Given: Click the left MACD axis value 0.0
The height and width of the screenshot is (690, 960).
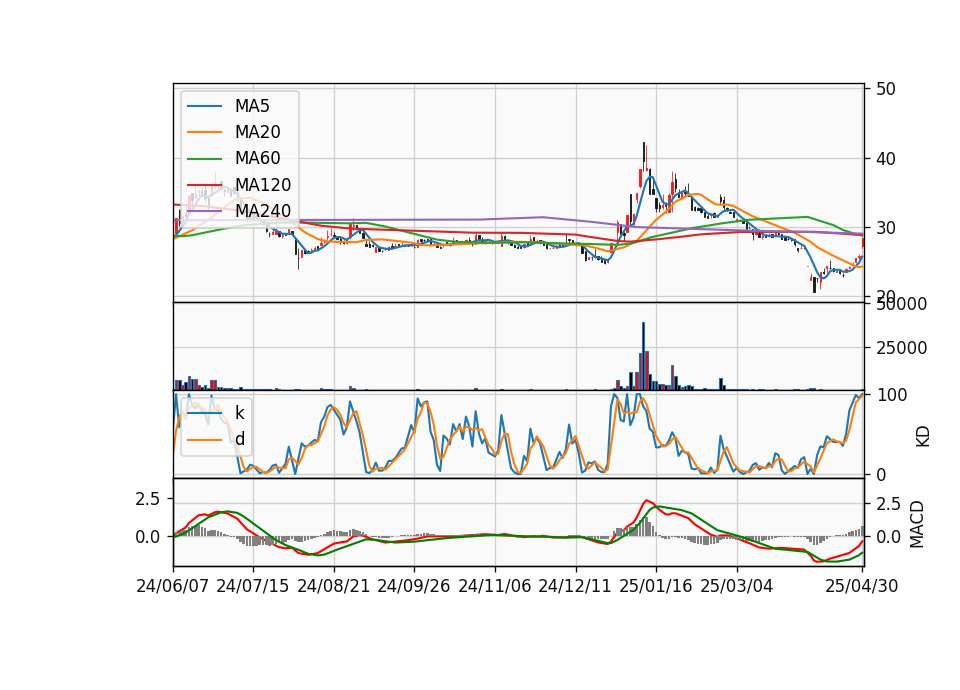Looking at the screenshot, I should [x=147, y=538].
